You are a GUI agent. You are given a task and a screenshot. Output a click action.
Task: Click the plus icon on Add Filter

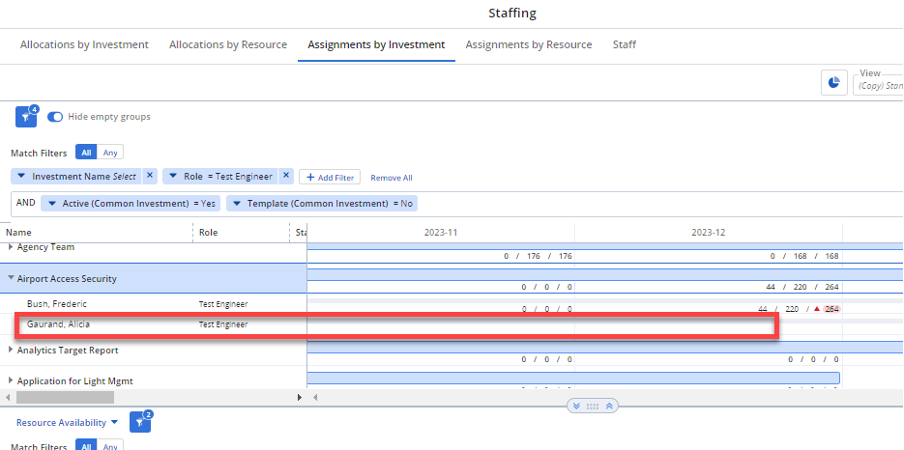click(310, 177)
